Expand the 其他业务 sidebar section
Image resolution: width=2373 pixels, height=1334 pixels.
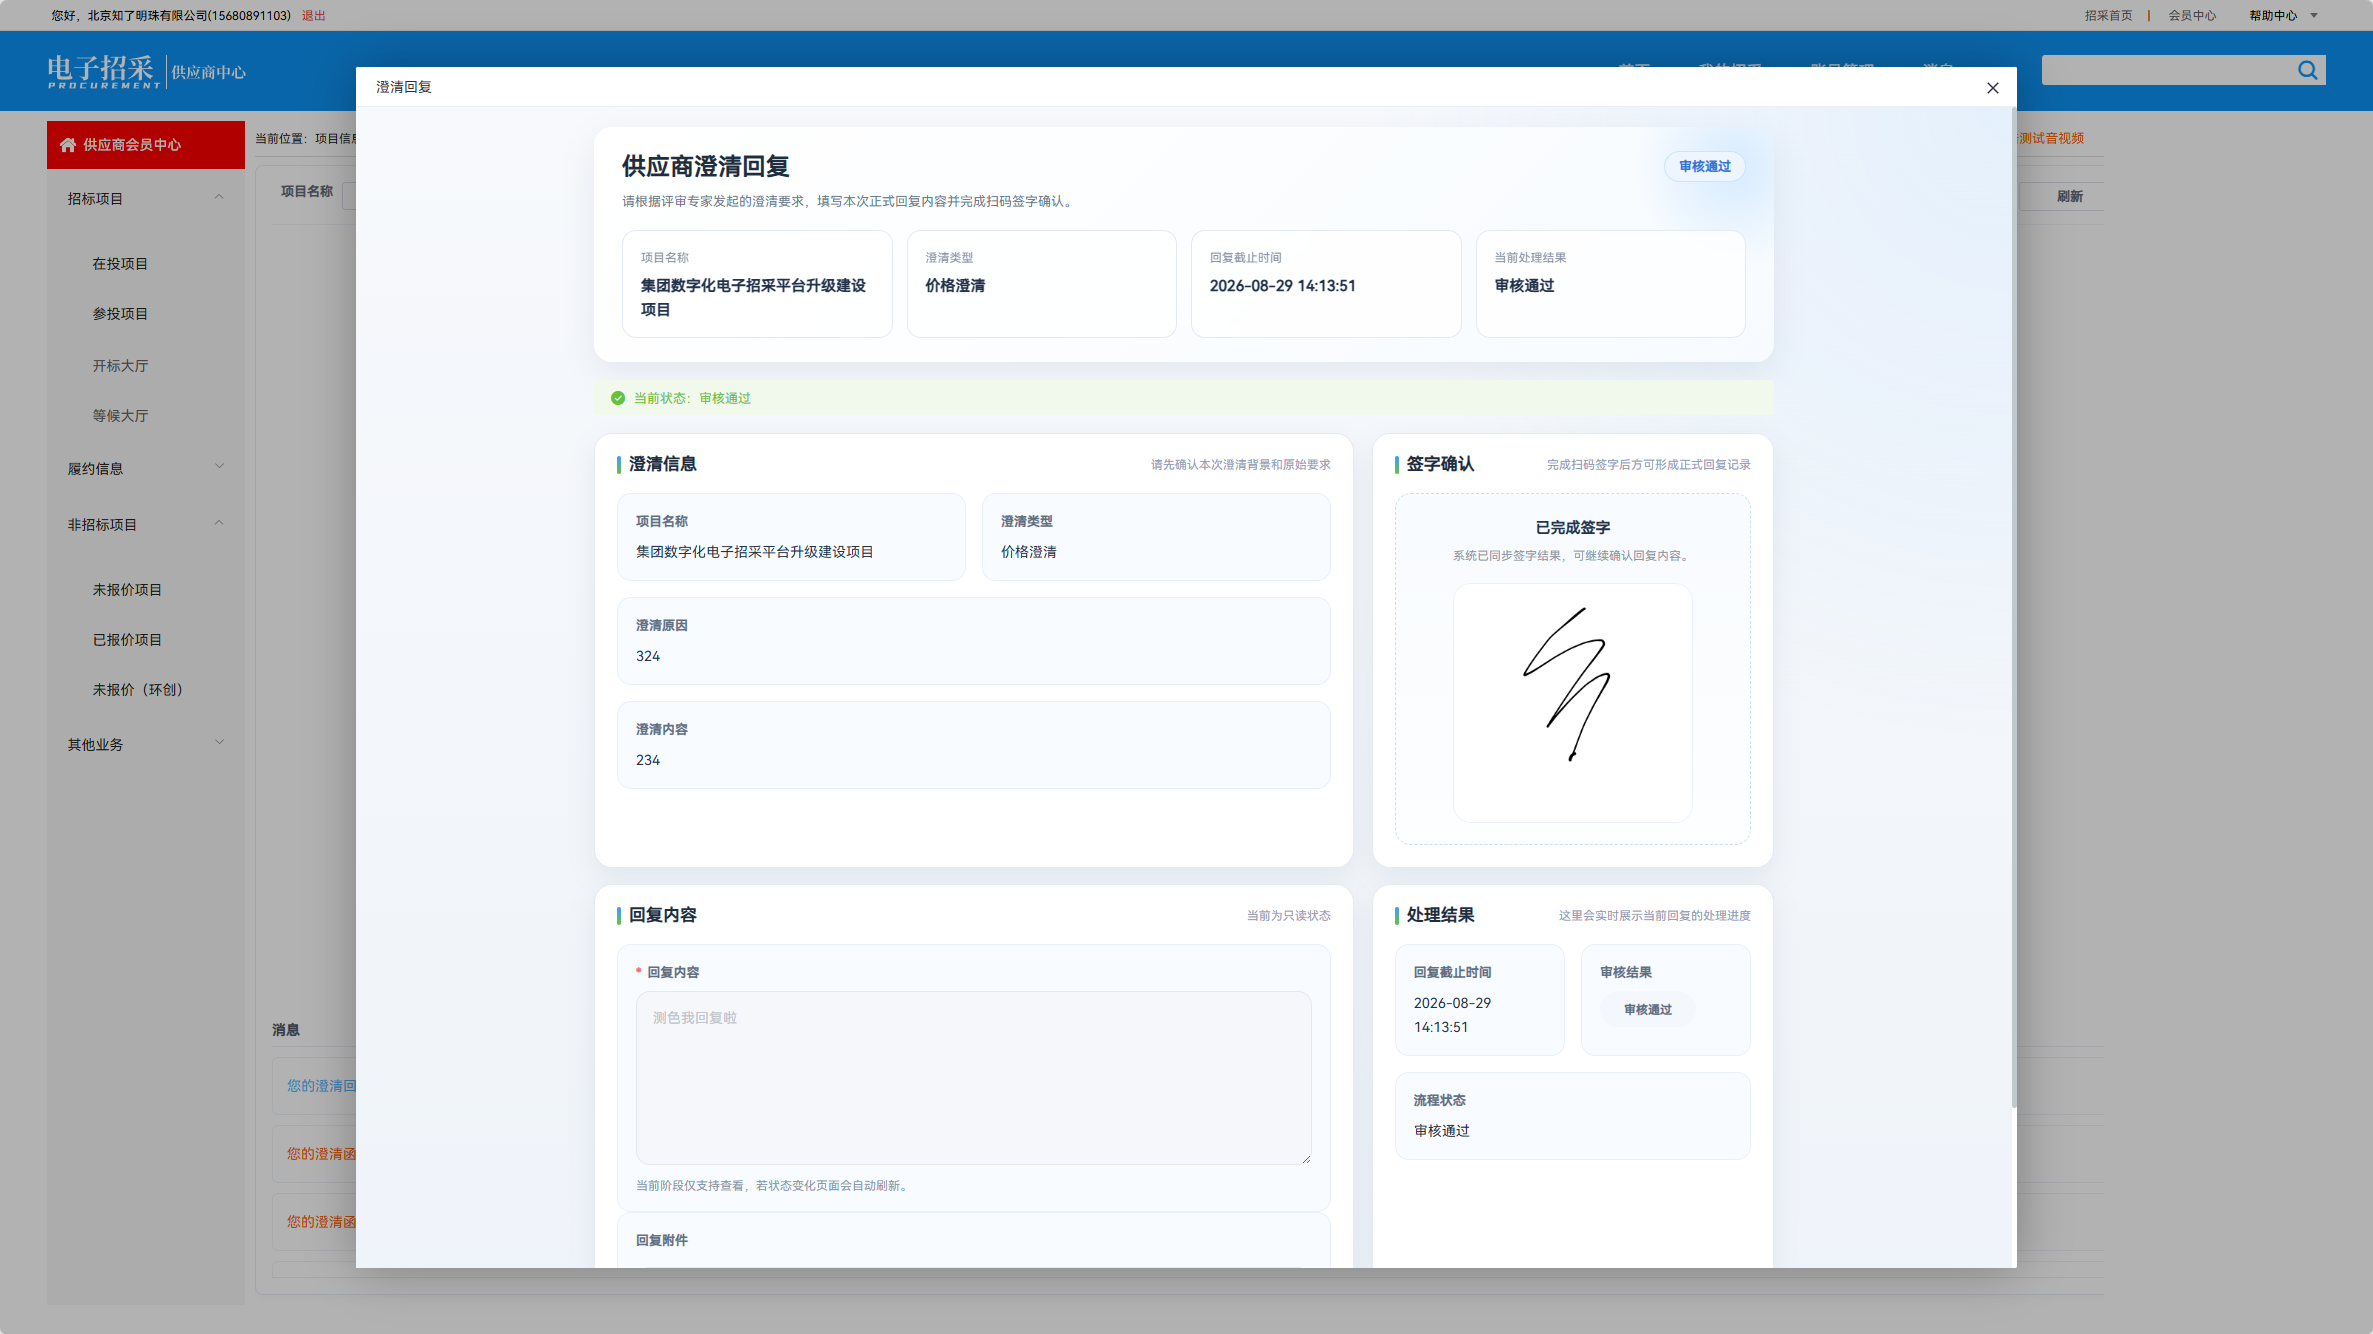pos(219,743)
